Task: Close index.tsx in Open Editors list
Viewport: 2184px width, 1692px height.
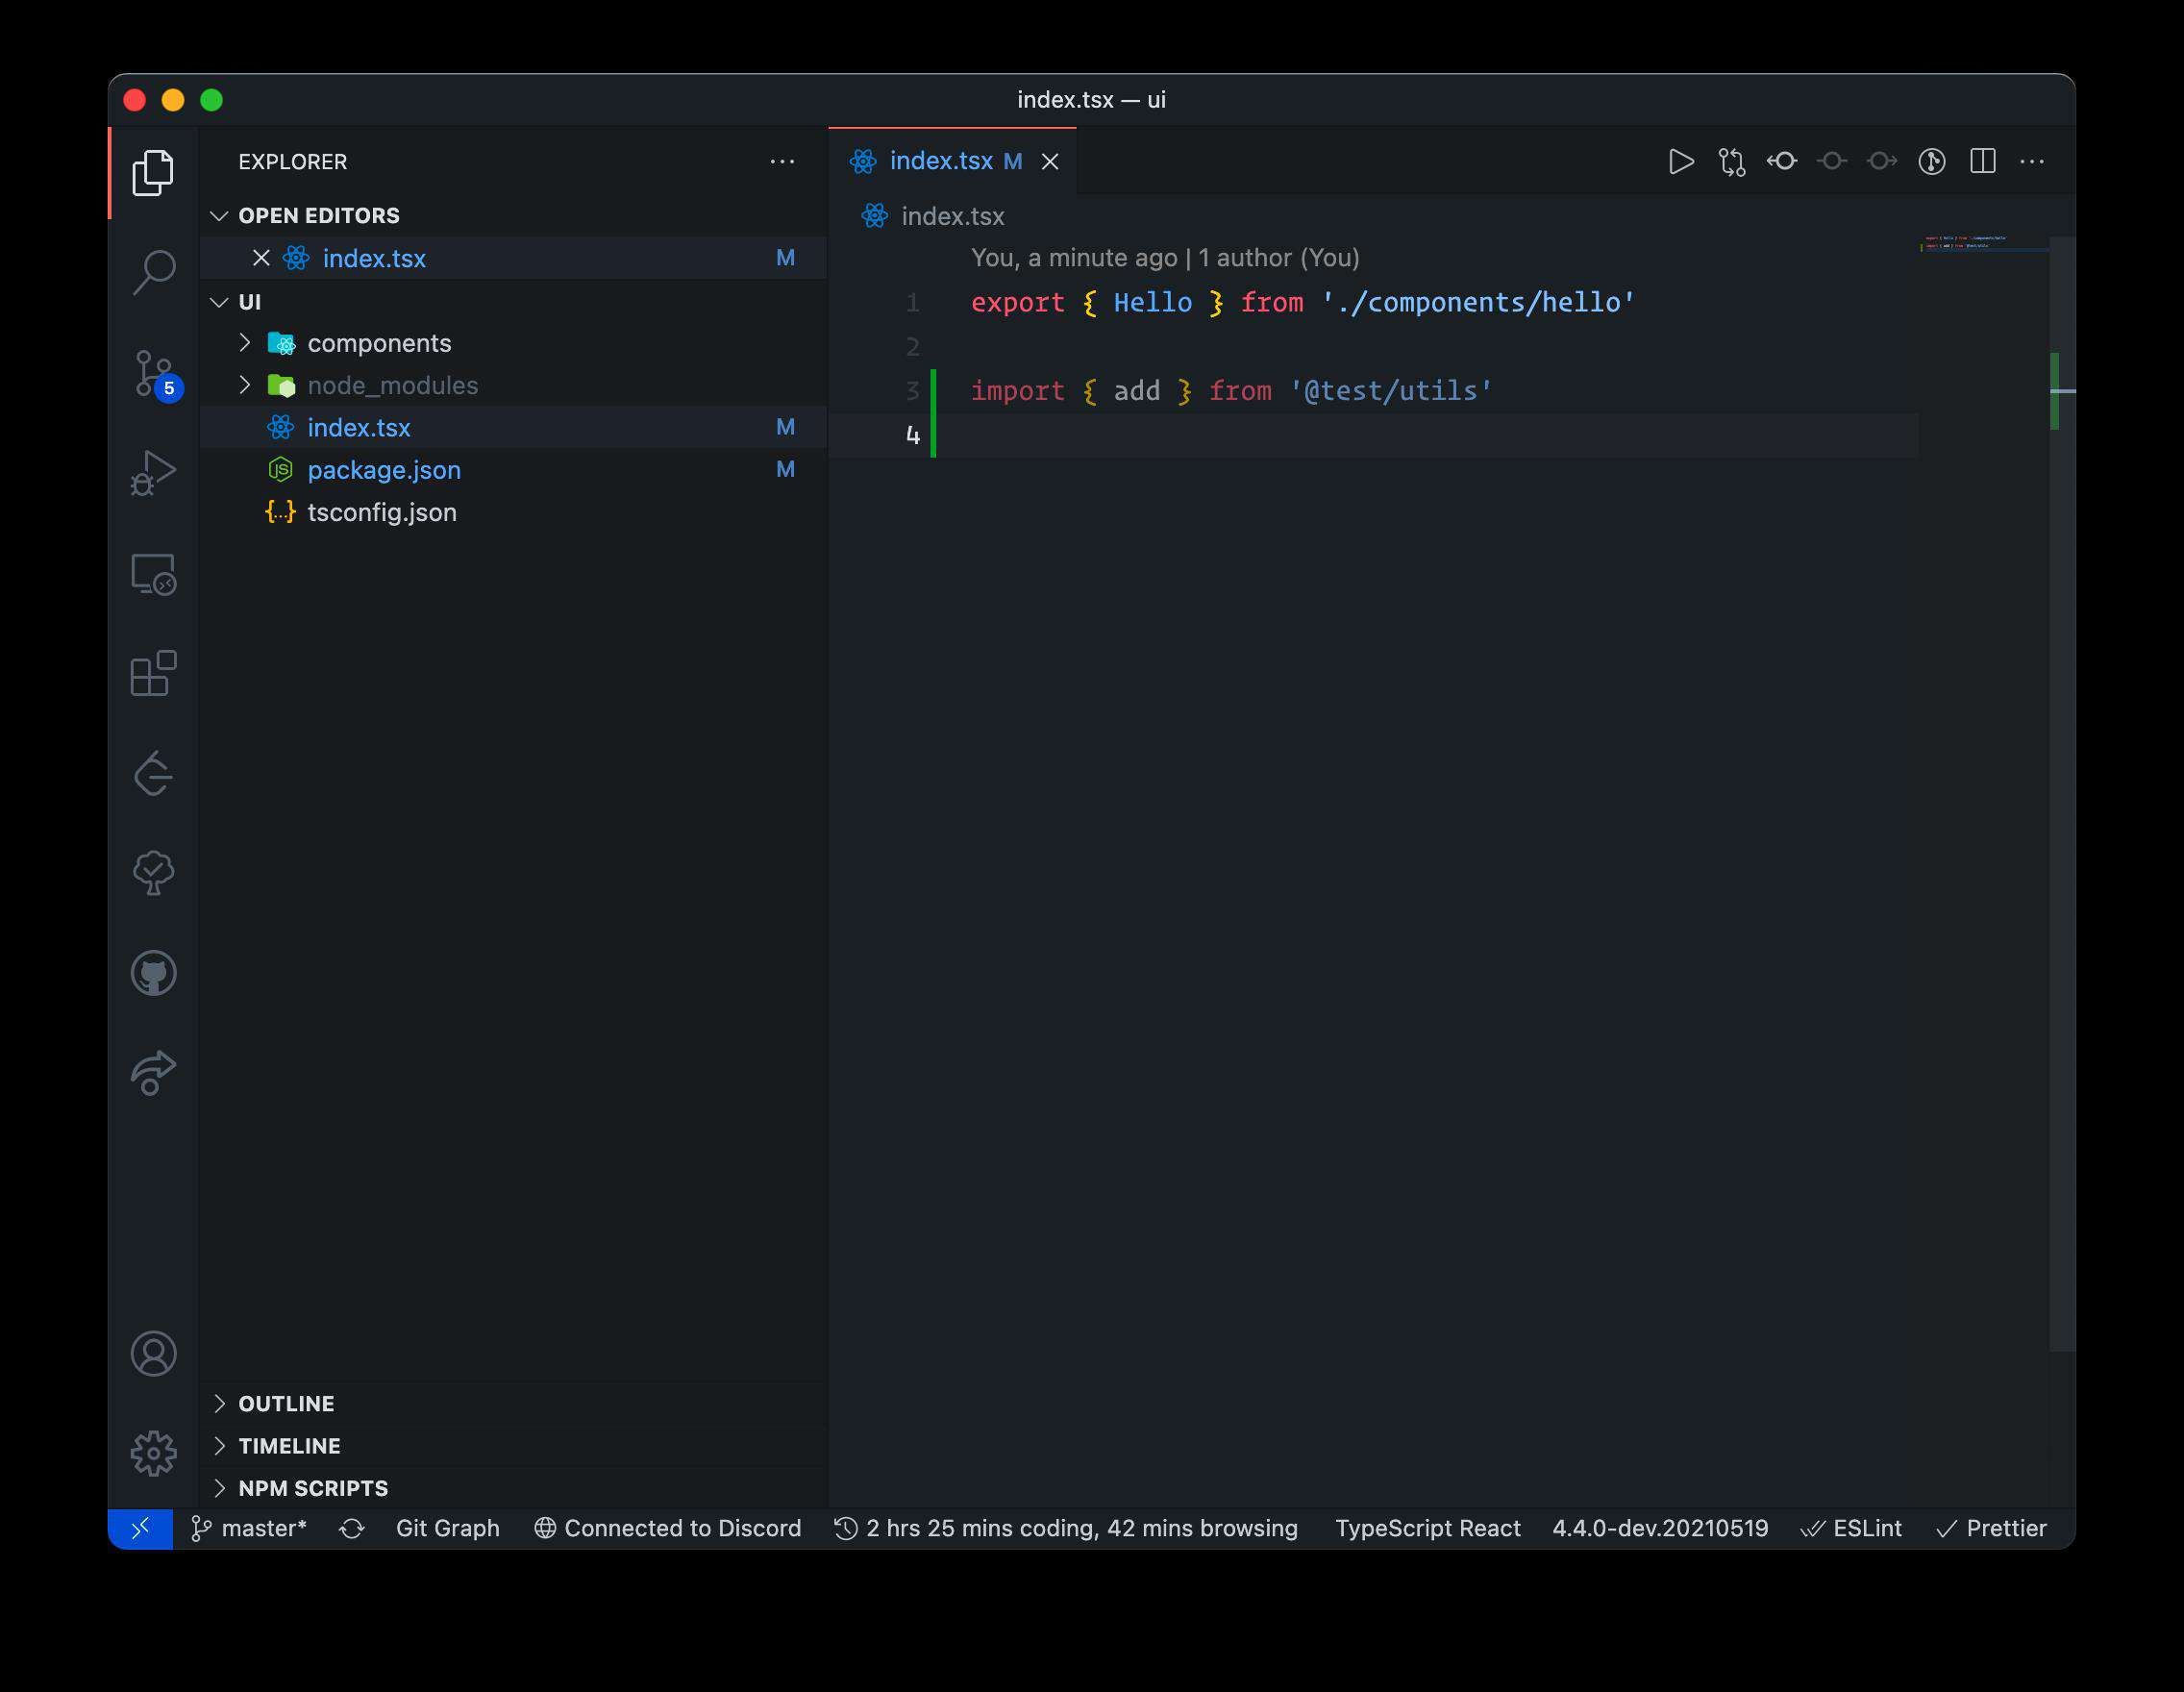Action: click(x=261, y=258)
